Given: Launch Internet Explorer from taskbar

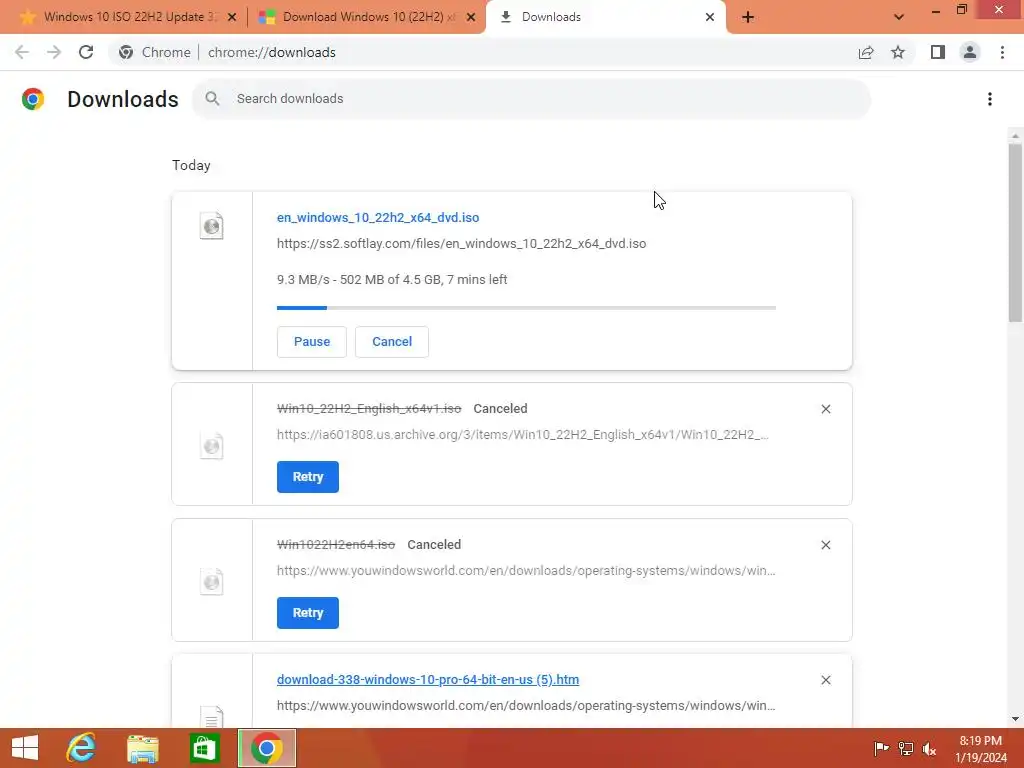Looking at the screenshot, I should [82, 748].
